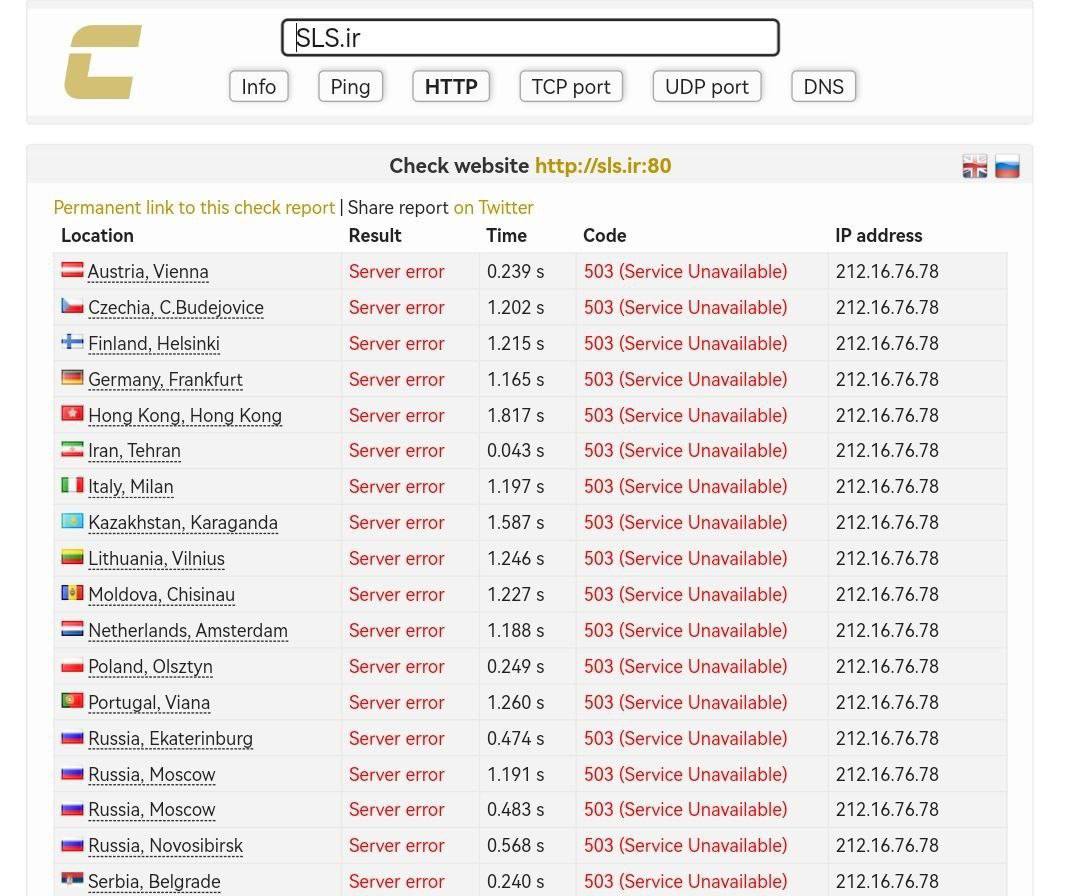Open the DNS check tab

[823, 87]
